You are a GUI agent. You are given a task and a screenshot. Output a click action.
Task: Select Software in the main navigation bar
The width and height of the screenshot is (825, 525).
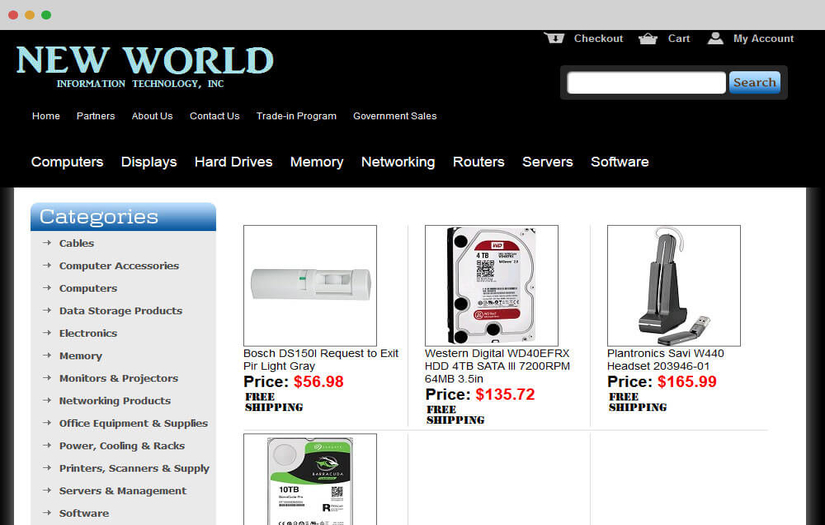(x=620, y=162)
